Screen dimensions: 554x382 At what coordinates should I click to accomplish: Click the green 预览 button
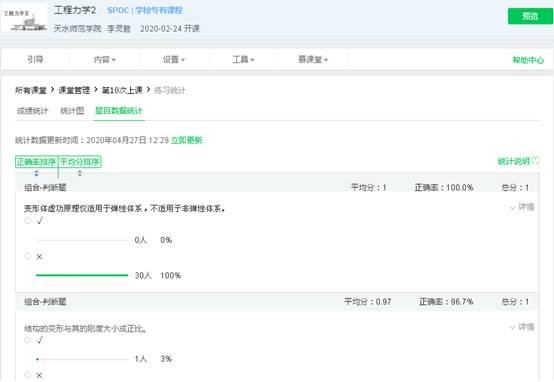(530, 16)
